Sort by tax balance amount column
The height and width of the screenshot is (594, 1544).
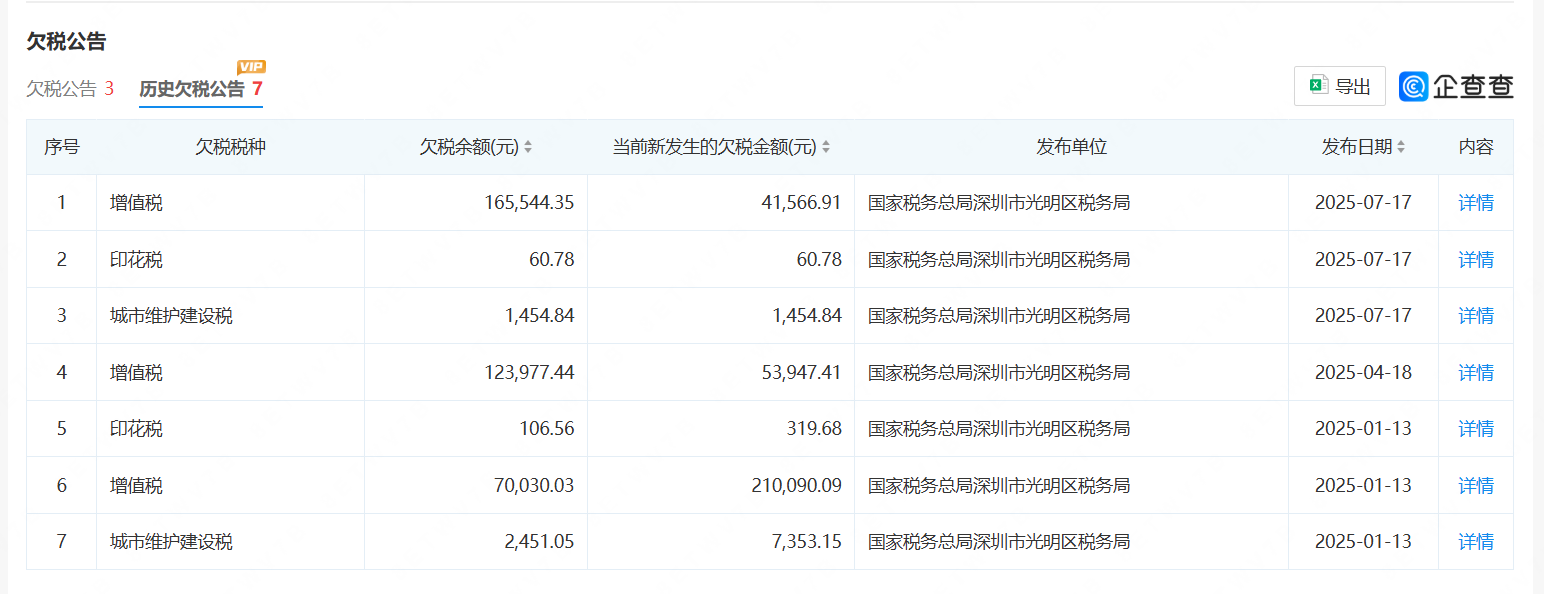click(x=528, y=147)
